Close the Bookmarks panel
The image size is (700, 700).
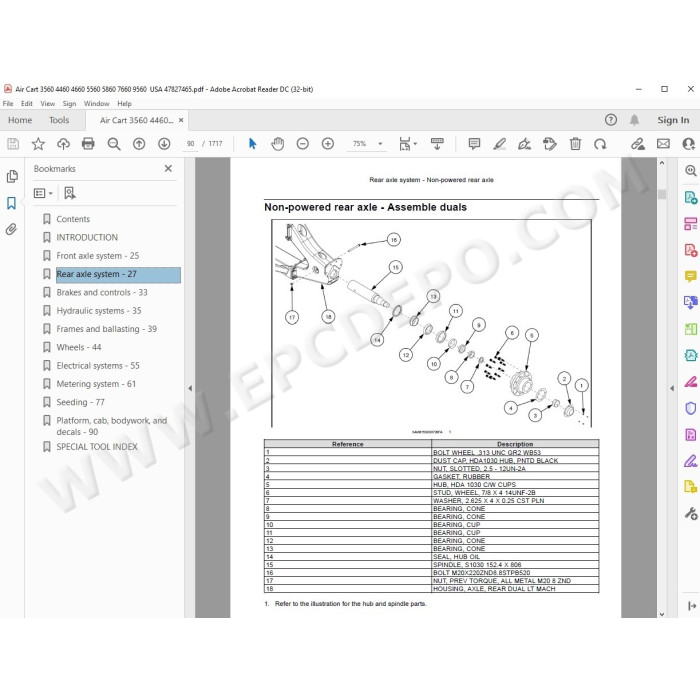coord(168,168)
